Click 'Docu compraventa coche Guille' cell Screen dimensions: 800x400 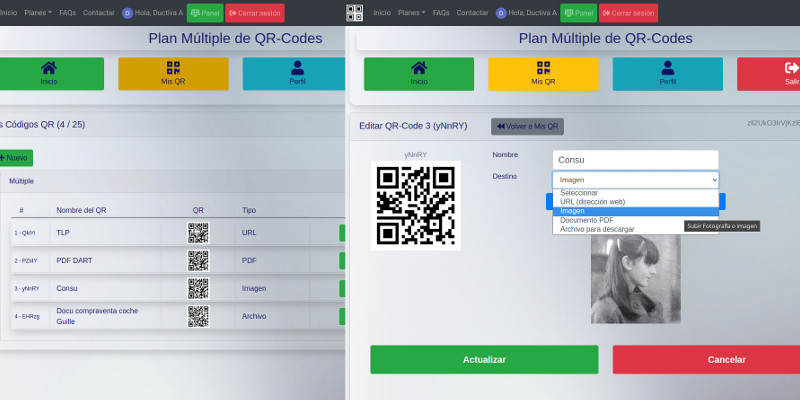tap(97, 316)
